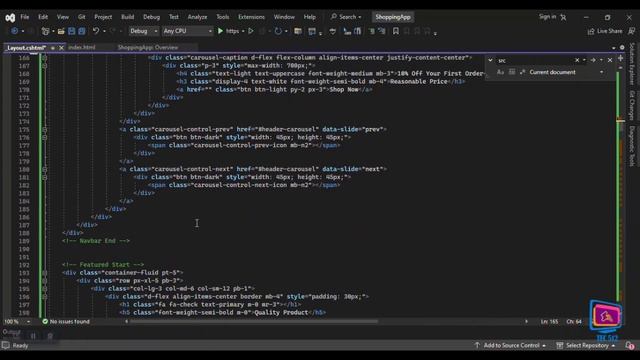Screen dimensions: 640x360
Task: Click the Navigate Backward toolbar icon
Action: pyautogui.click(x=14, y=31)
